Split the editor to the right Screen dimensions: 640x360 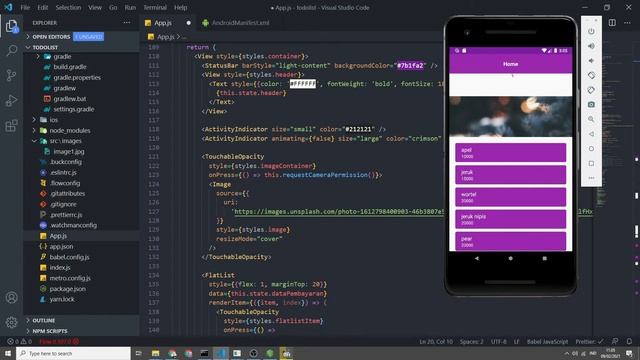coord(612,23)
